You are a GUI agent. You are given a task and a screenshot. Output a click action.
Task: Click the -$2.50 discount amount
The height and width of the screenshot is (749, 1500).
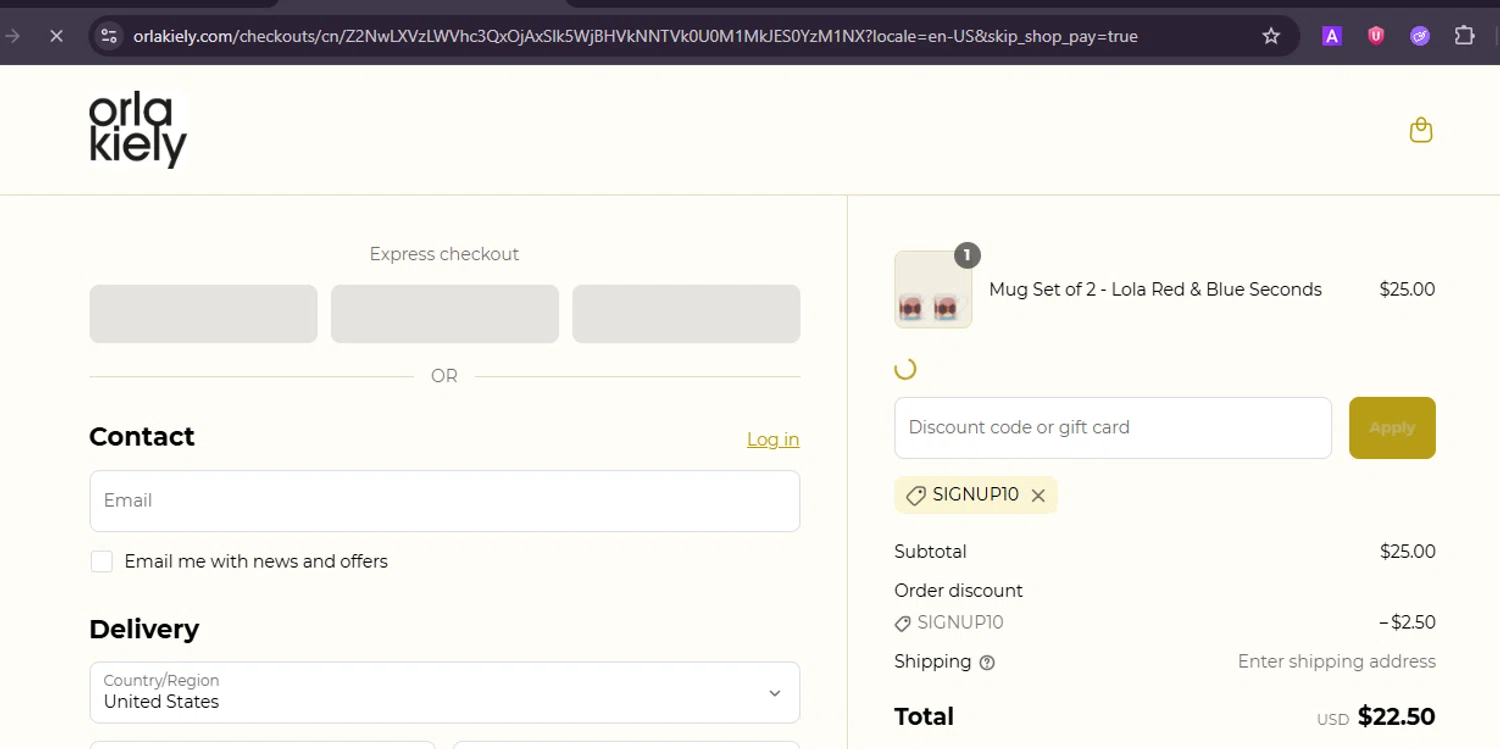point(1407,622)
